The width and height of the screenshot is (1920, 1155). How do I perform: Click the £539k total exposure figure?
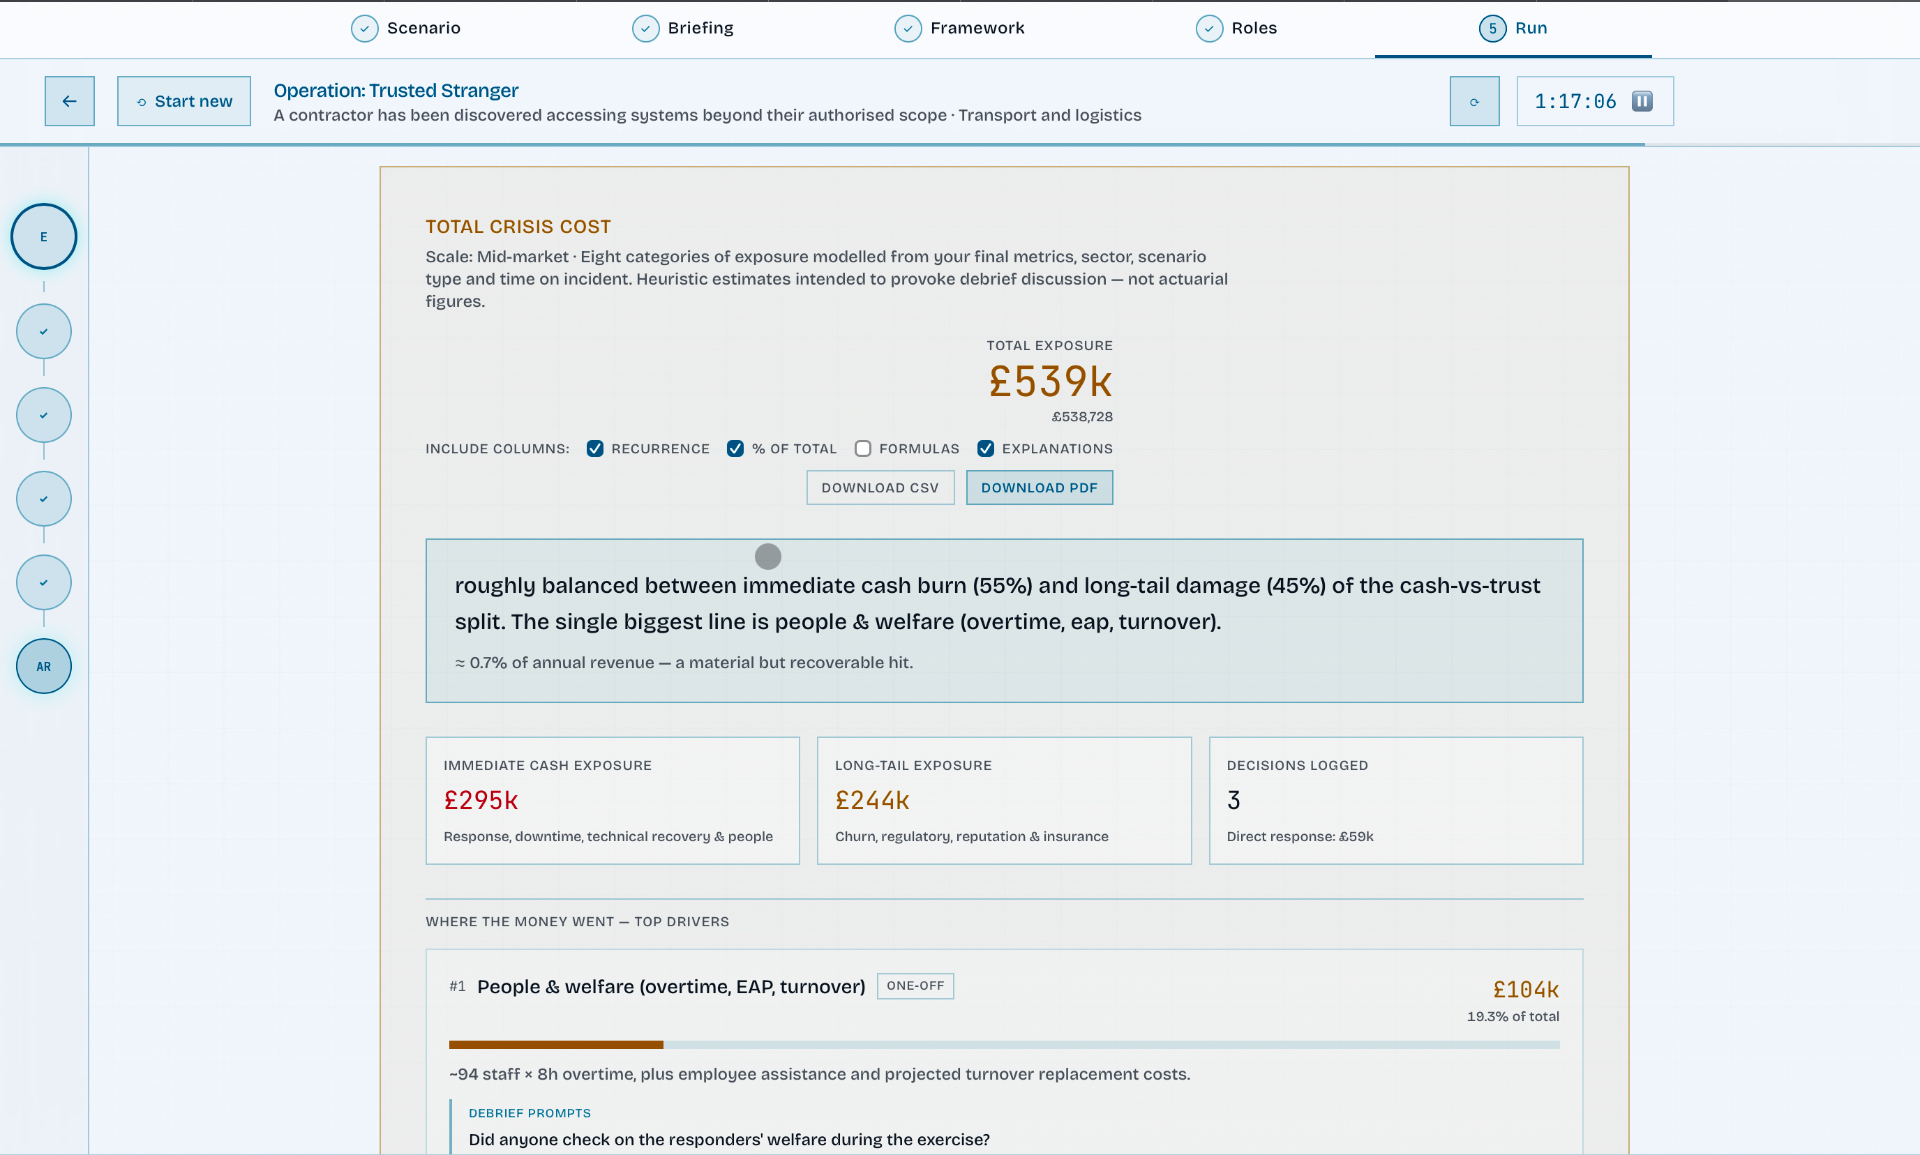click(x=1050, y=382)
